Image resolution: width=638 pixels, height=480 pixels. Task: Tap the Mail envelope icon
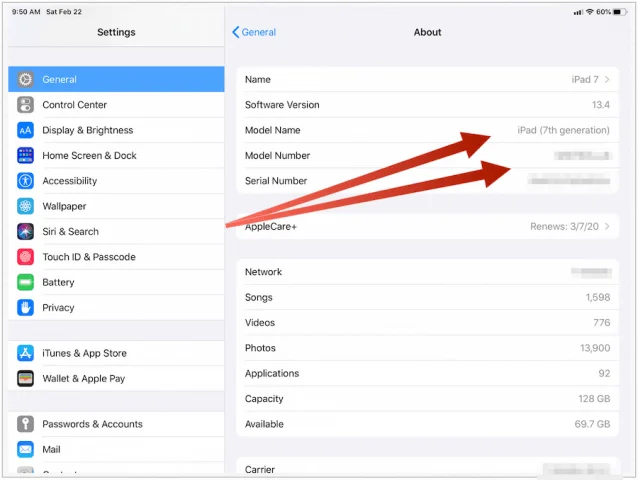[x=25, y=449]
